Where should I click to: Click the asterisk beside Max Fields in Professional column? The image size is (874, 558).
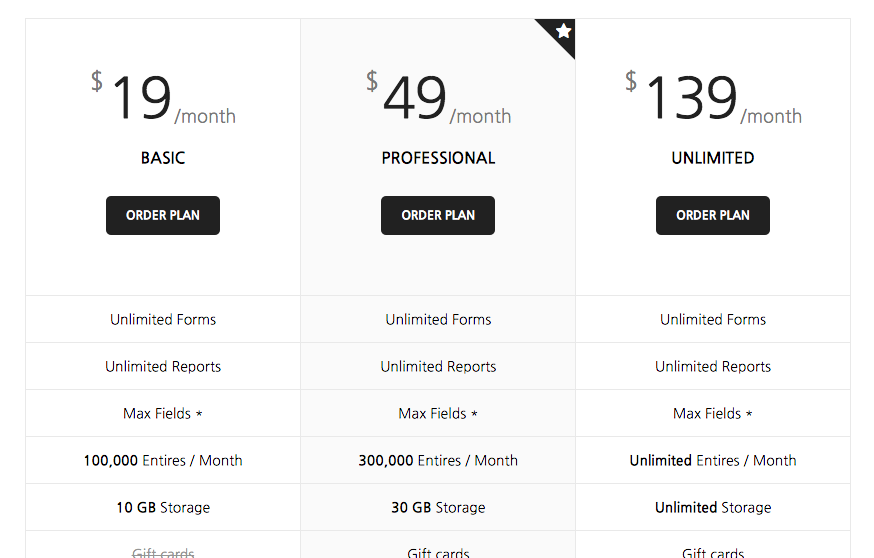click(474, 413)
